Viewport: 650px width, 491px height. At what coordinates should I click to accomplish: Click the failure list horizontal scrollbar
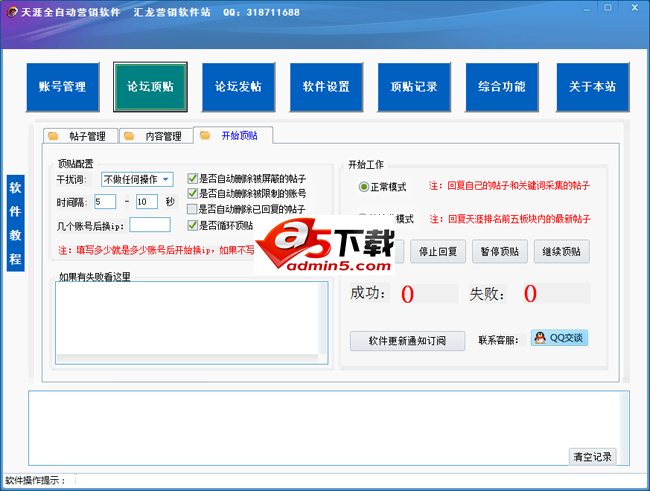coord(187,359)
